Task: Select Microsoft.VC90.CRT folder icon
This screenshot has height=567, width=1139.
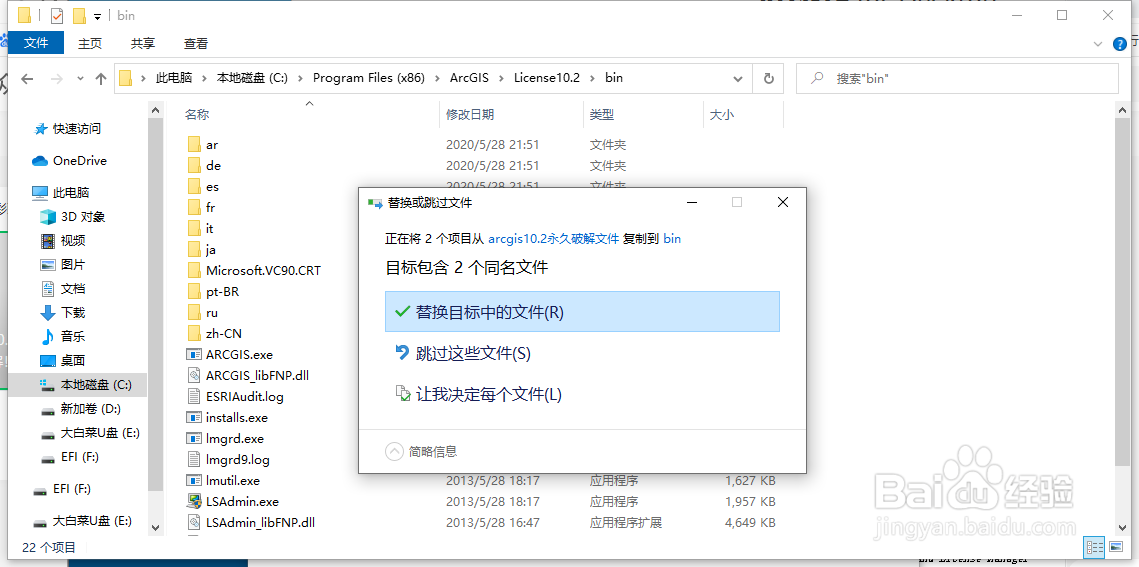Action: (x=193, y=271)
